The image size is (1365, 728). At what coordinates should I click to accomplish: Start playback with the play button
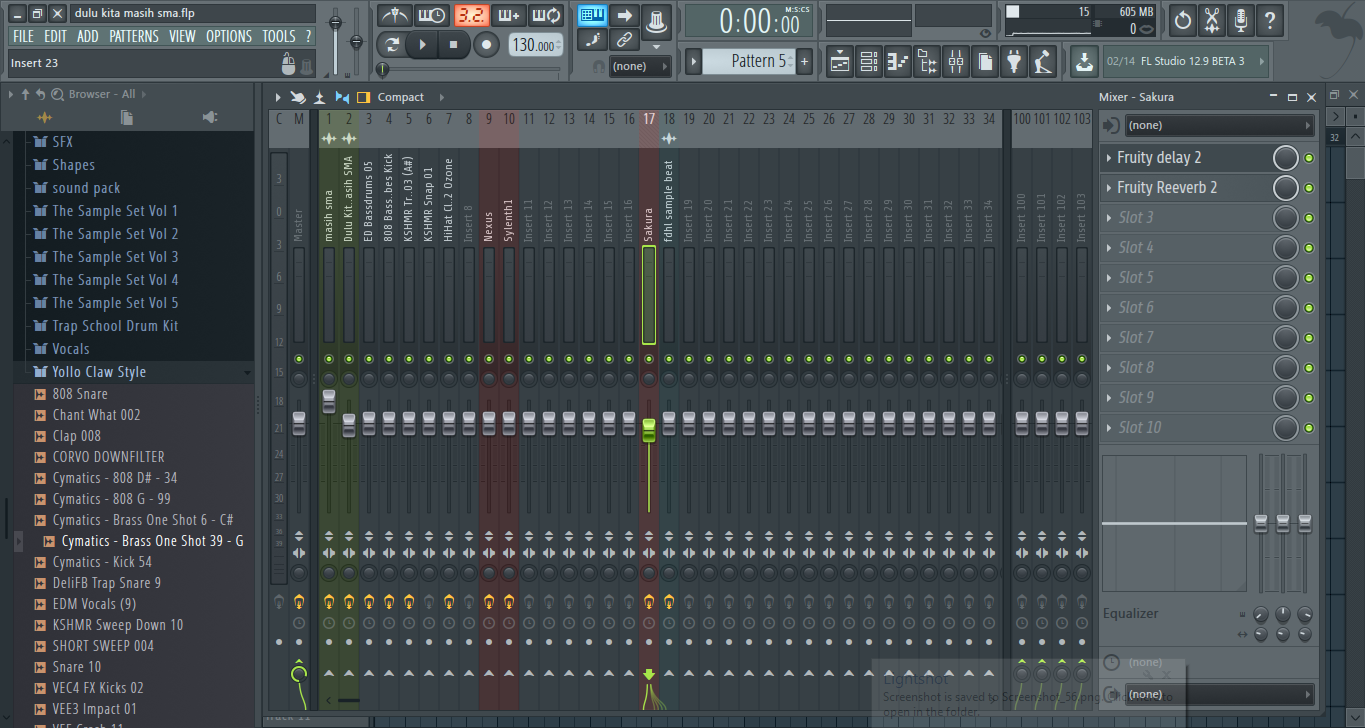coord(422,45)
